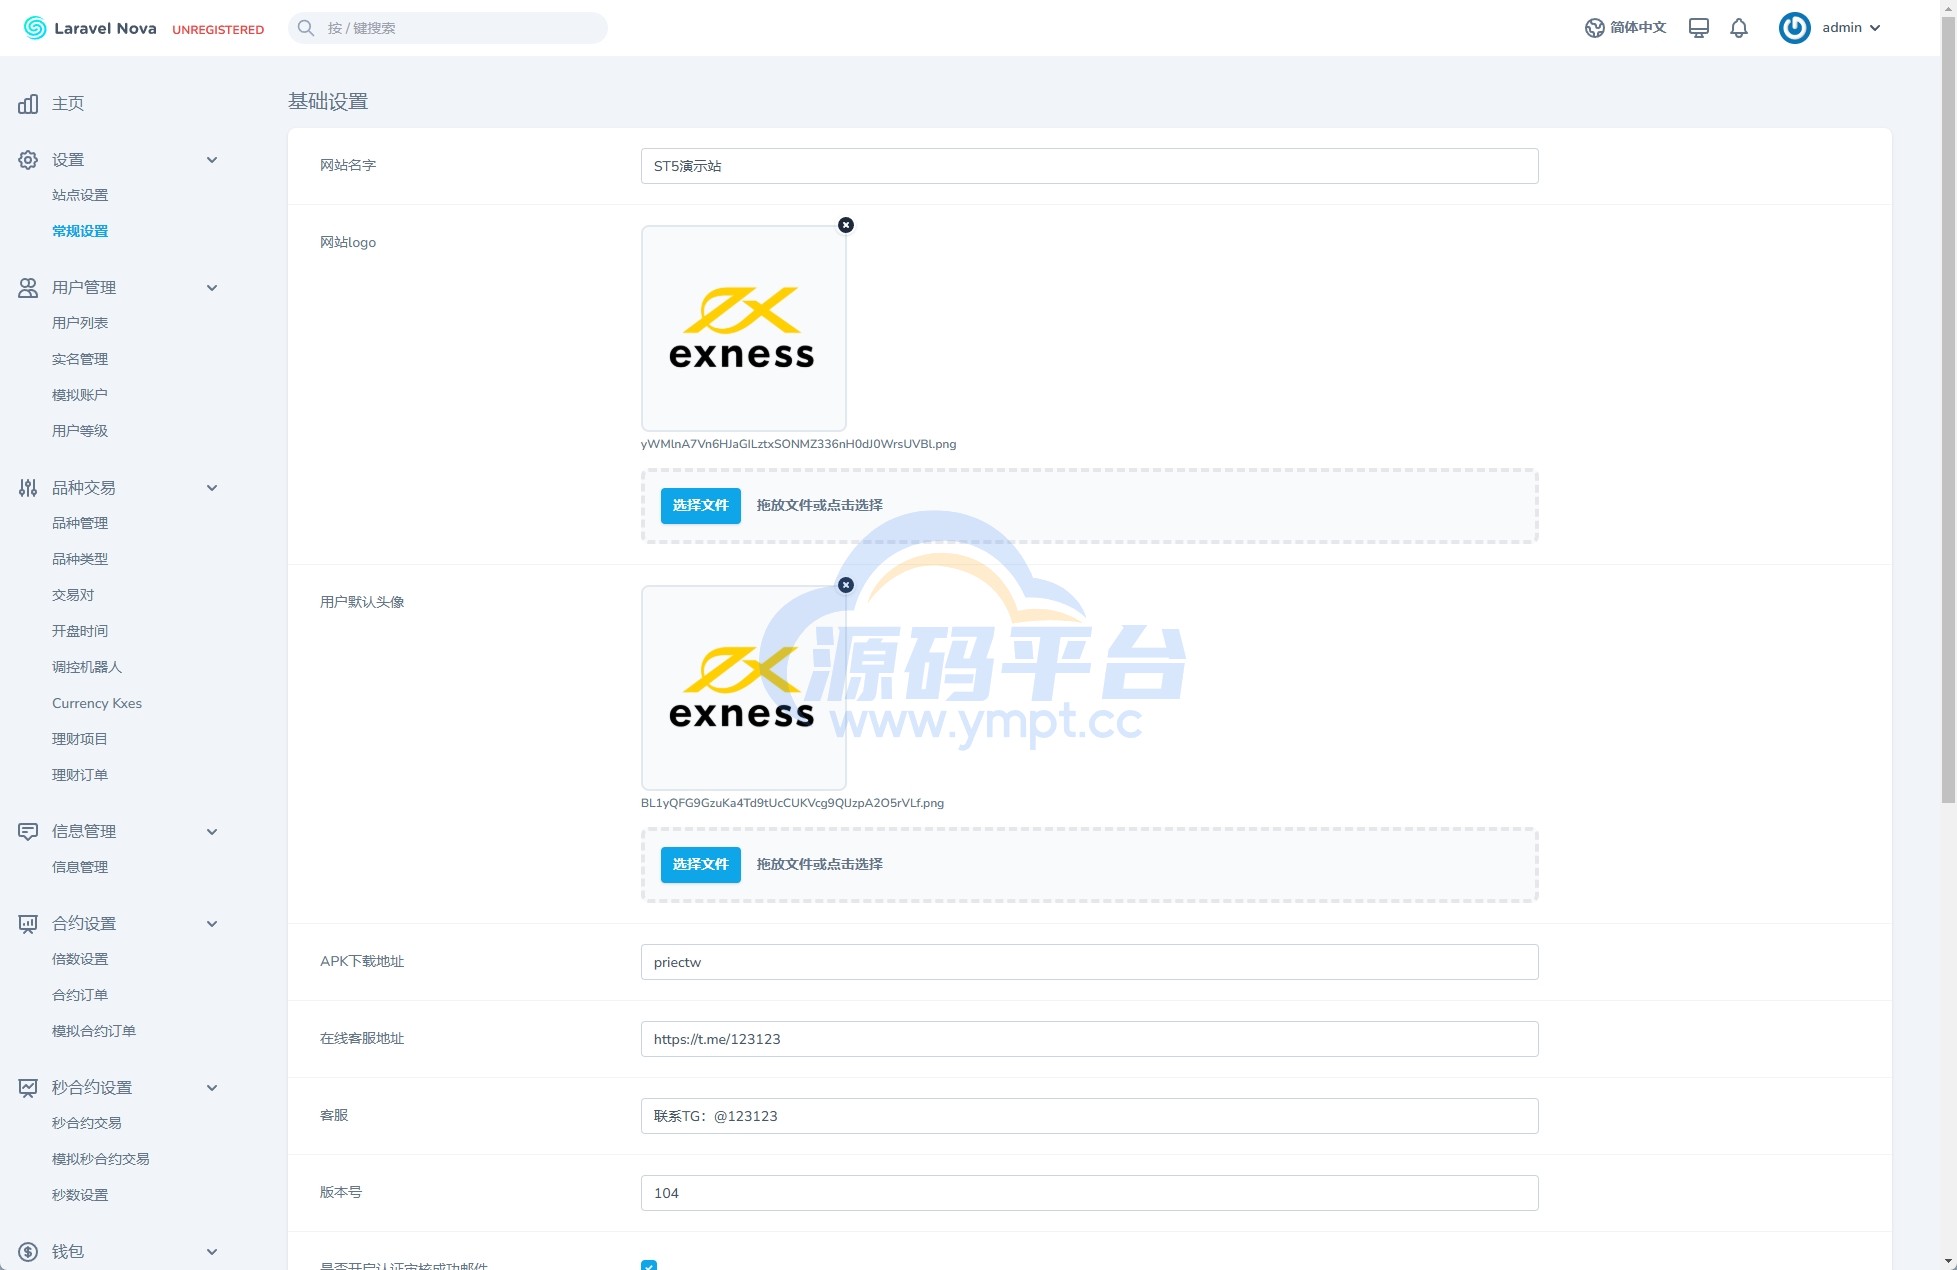
Task: Open 实名管理 page
Action: [x=80, y=359]
